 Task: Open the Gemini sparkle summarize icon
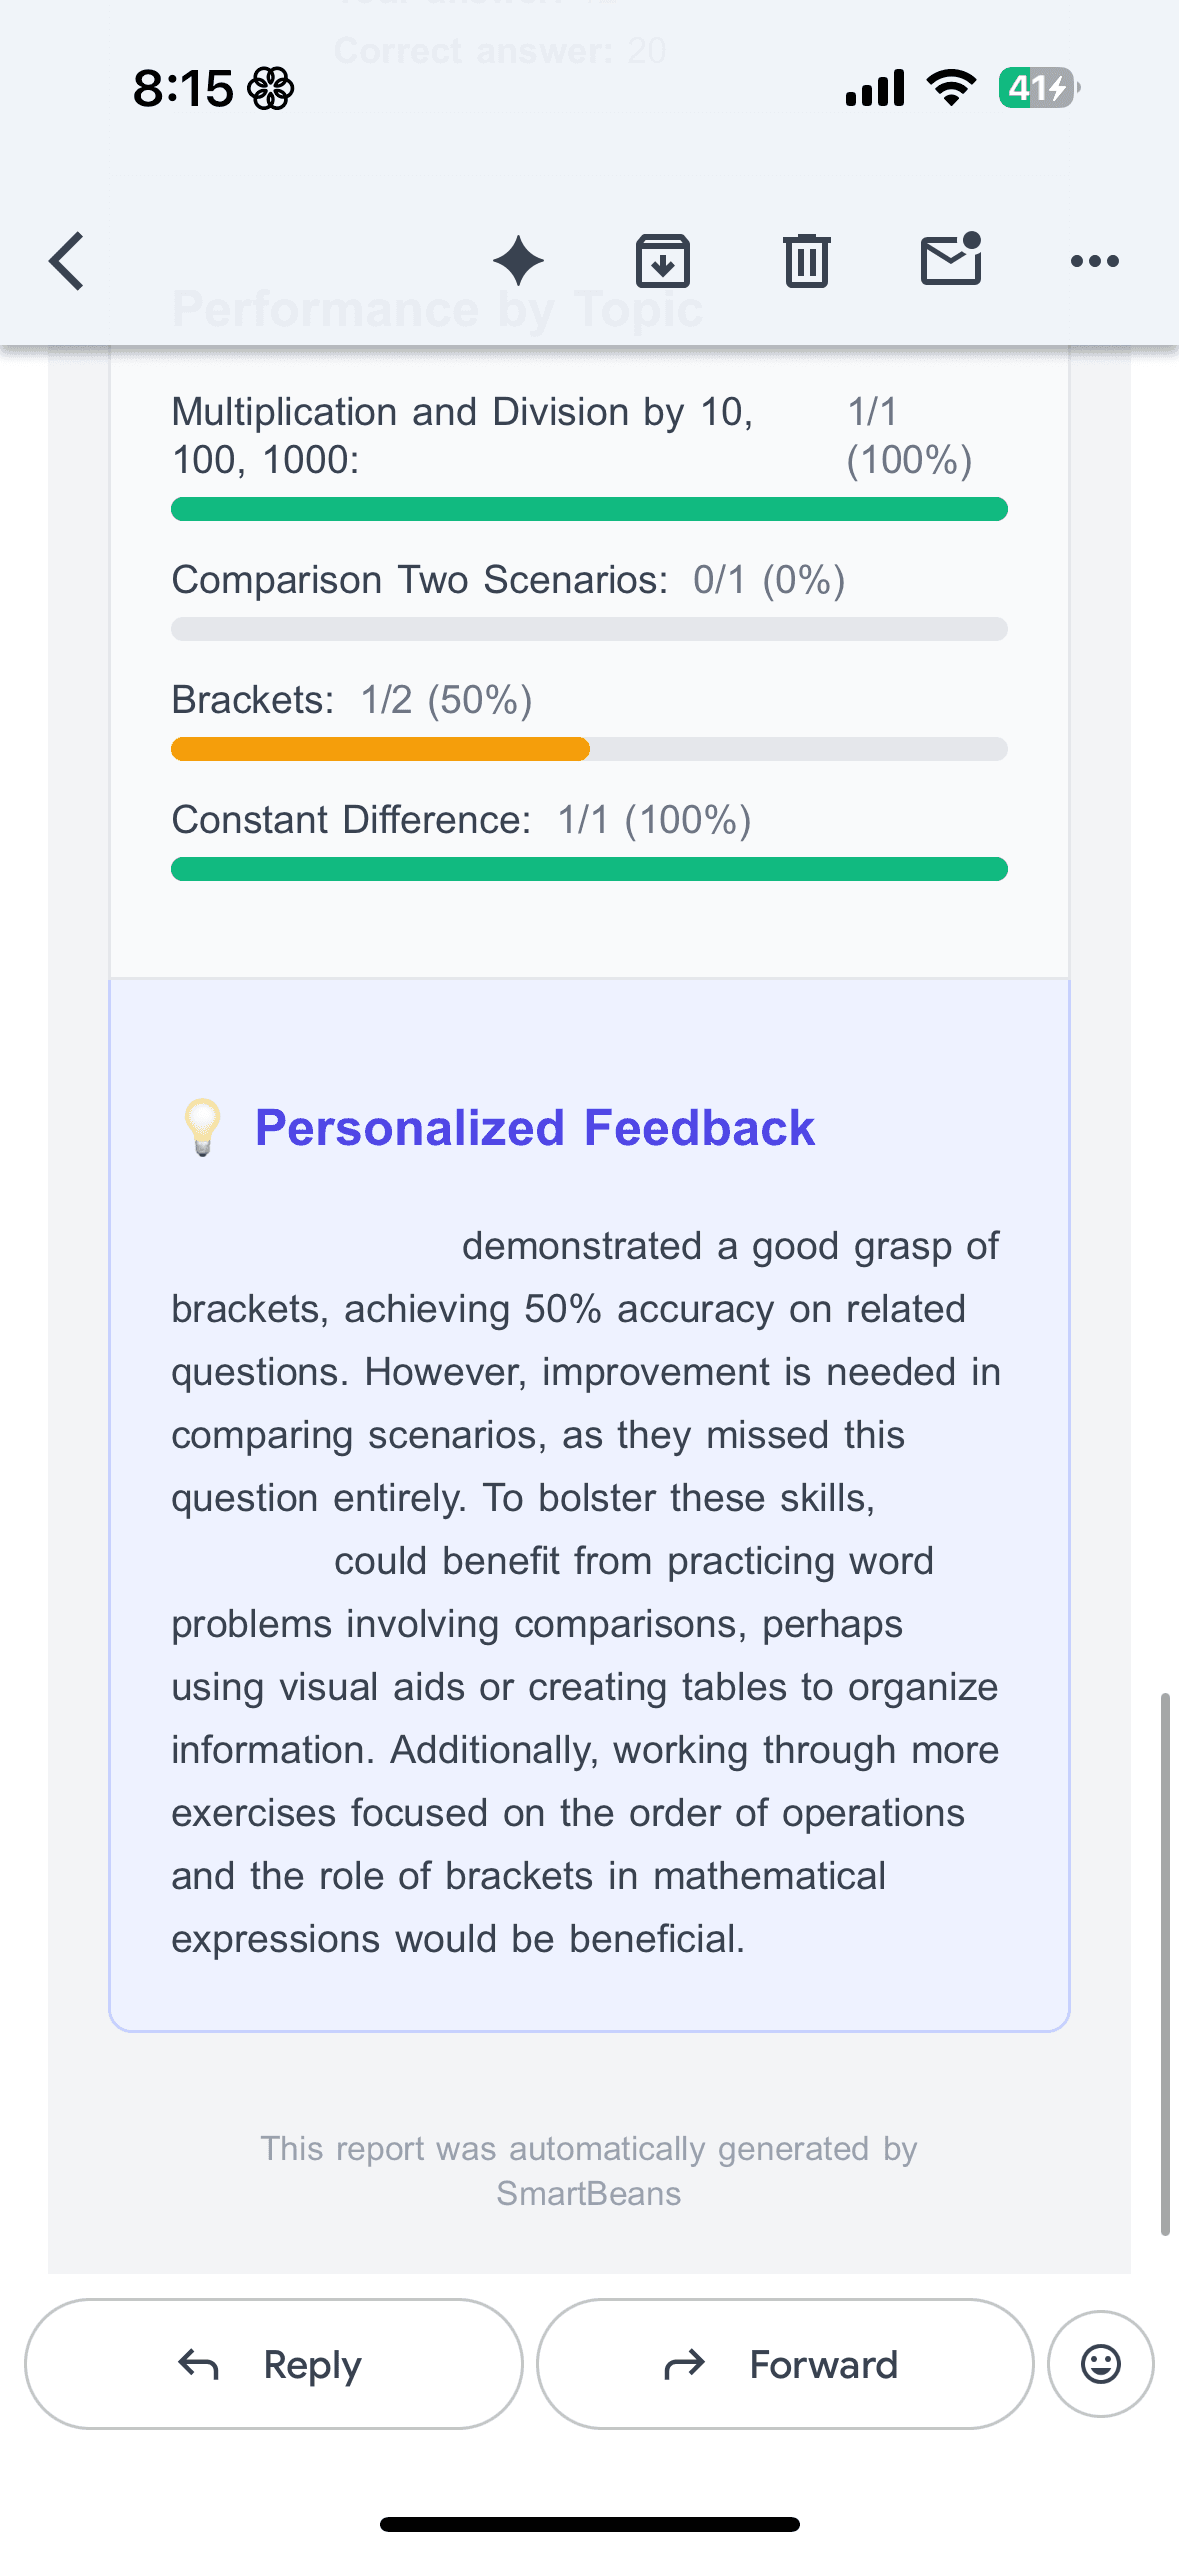(518, 261)
